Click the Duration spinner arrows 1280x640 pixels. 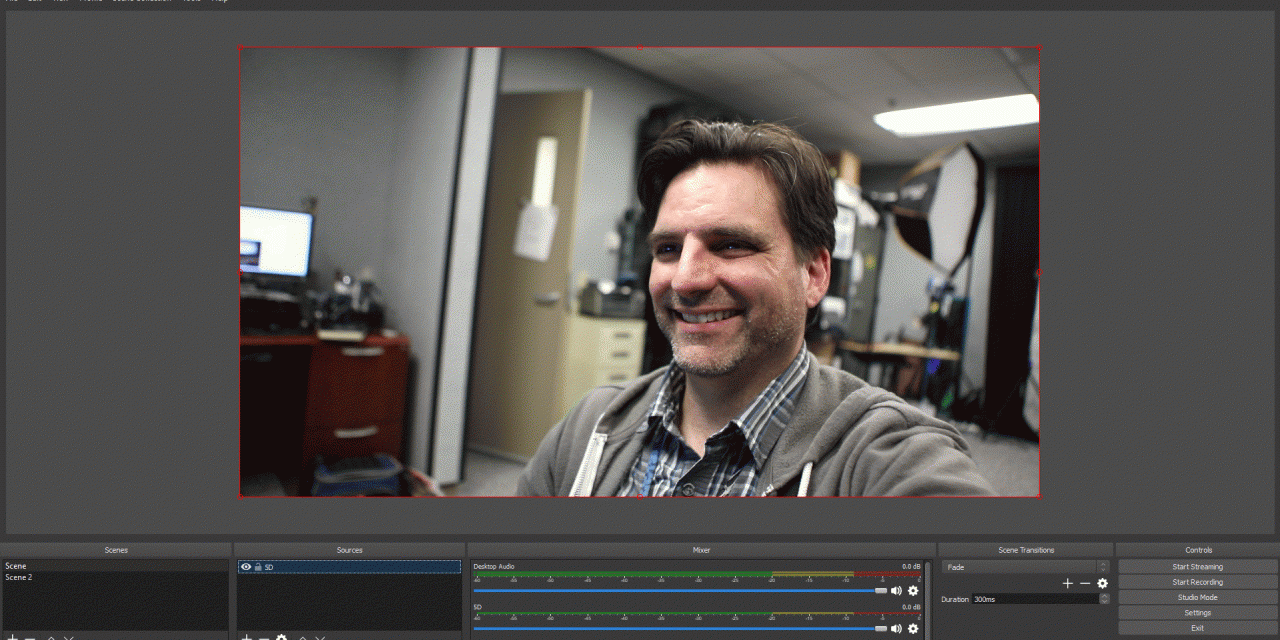point(1104,599)
